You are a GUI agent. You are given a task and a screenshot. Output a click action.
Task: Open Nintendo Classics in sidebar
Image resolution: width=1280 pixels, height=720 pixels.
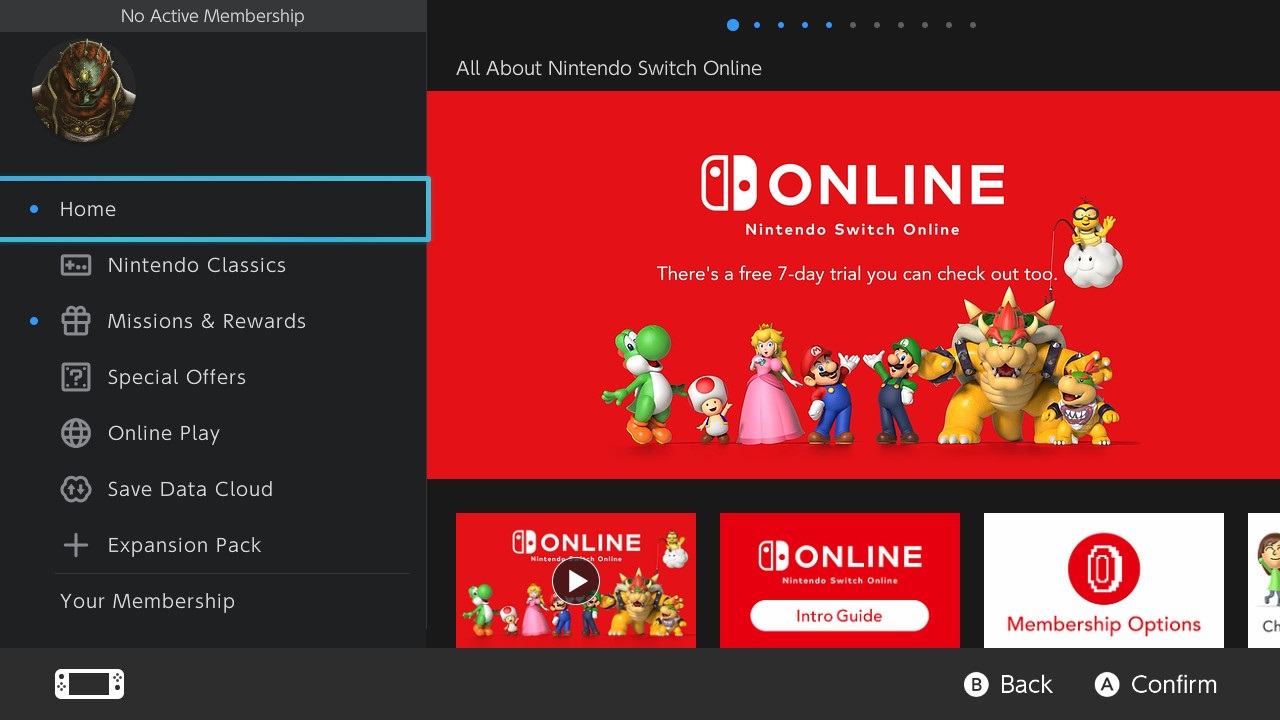tap(214, 265)
